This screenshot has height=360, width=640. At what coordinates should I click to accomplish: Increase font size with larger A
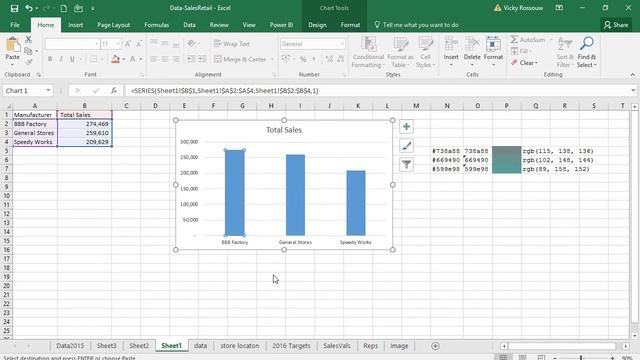(128, 44)
